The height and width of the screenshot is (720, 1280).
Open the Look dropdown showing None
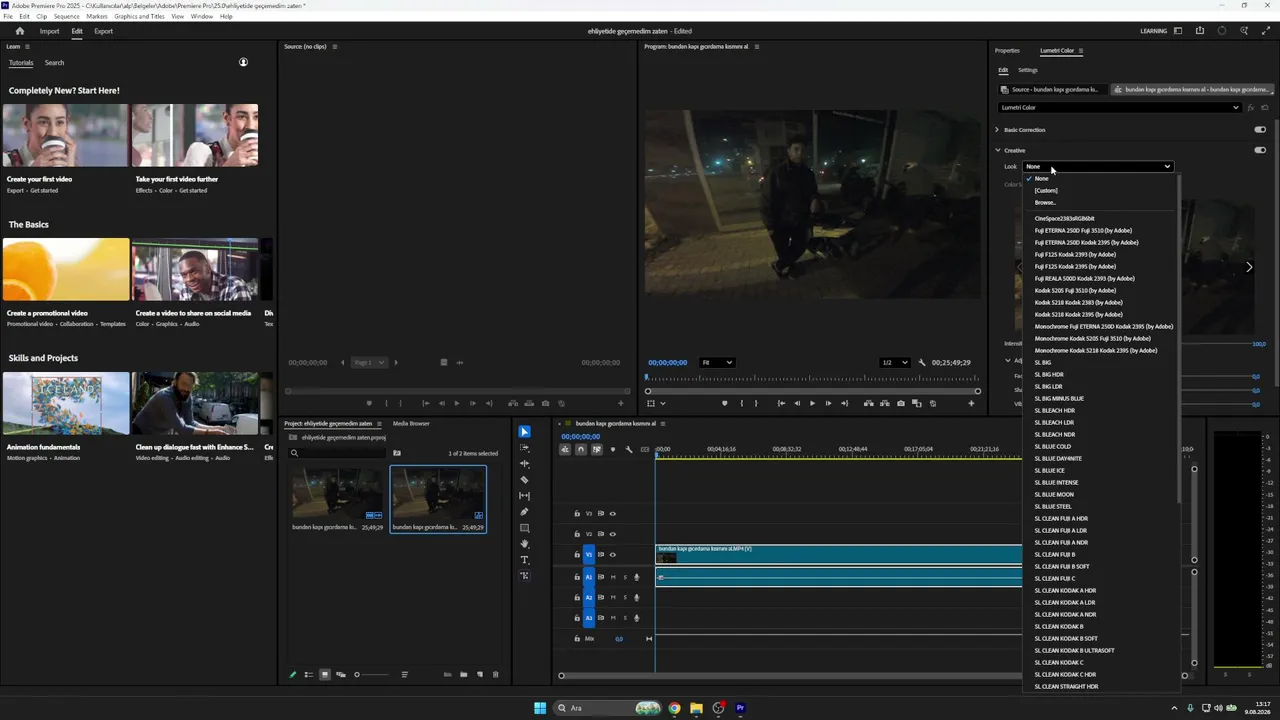click(1098, 167)
